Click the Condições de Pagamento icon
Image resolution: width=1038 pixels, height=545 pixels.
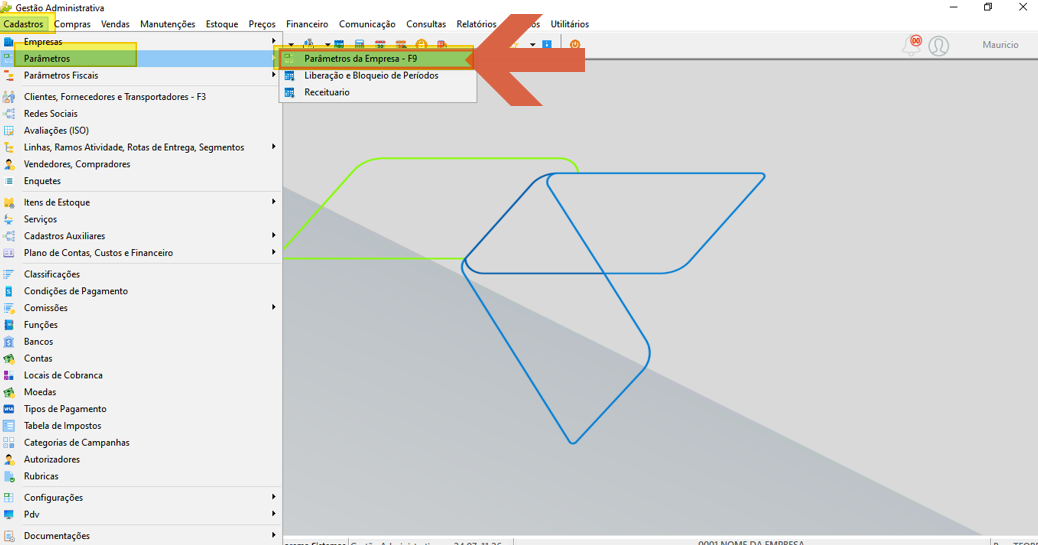click(x=9, y=291)
